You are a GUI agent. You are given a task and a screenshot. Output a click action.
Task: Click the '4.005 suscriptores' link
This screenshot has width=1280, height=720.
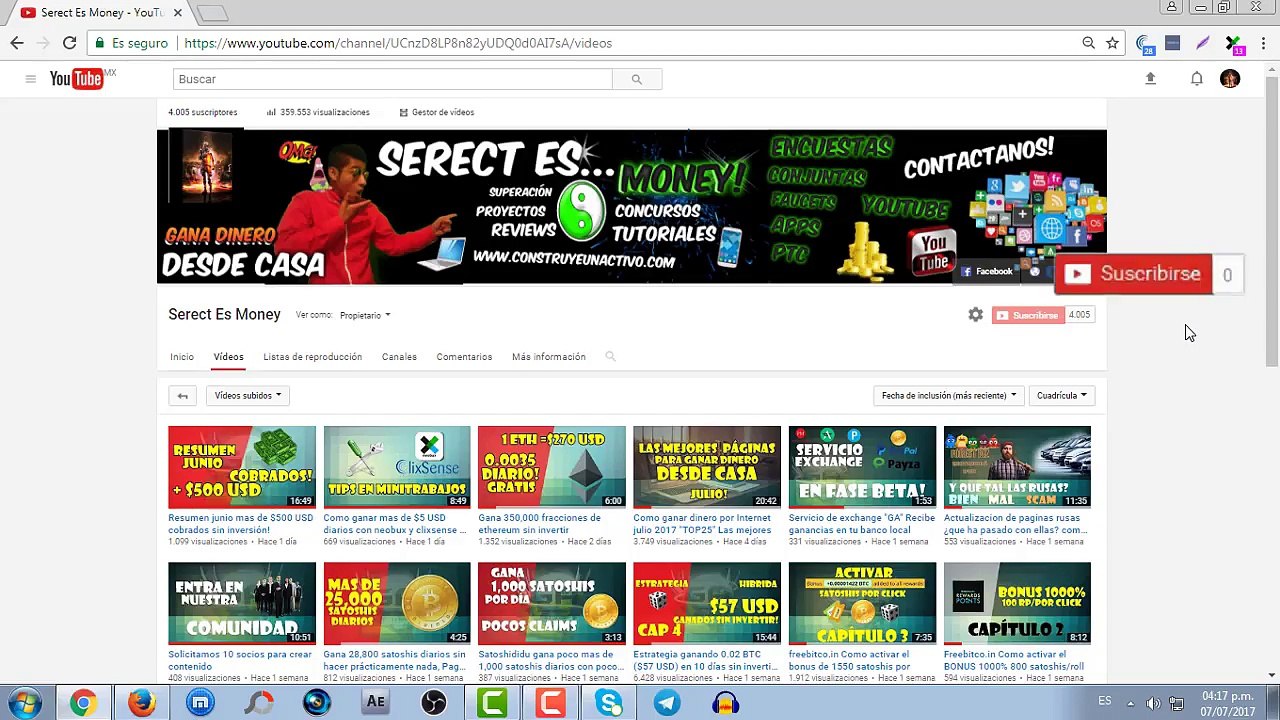pyautogui.click(x=203, y=112)
